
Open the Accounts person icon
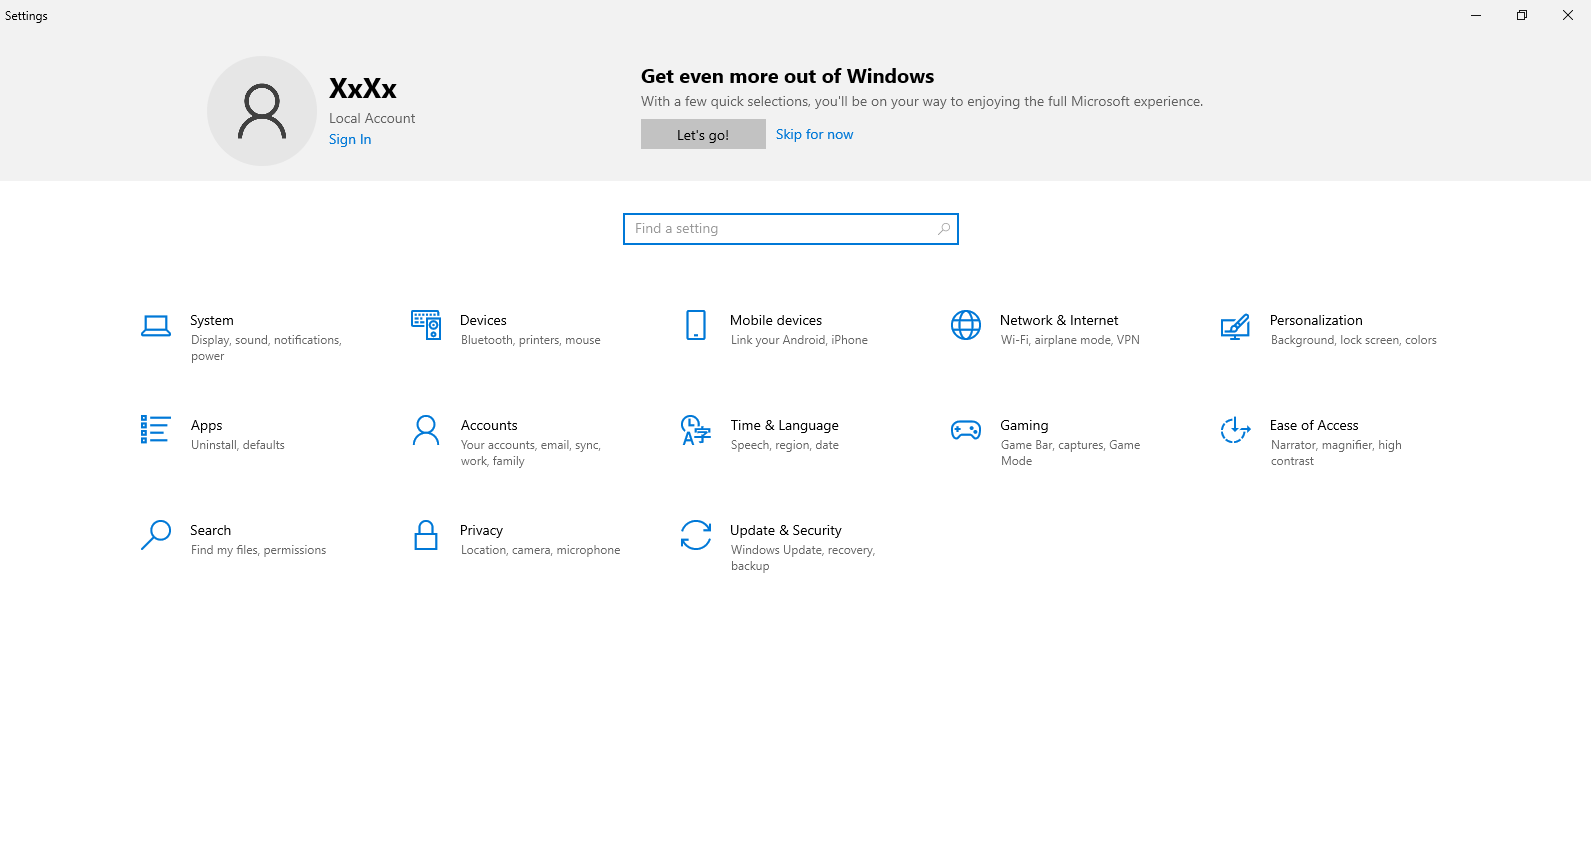pyautogui.click(x=426, y=430)
